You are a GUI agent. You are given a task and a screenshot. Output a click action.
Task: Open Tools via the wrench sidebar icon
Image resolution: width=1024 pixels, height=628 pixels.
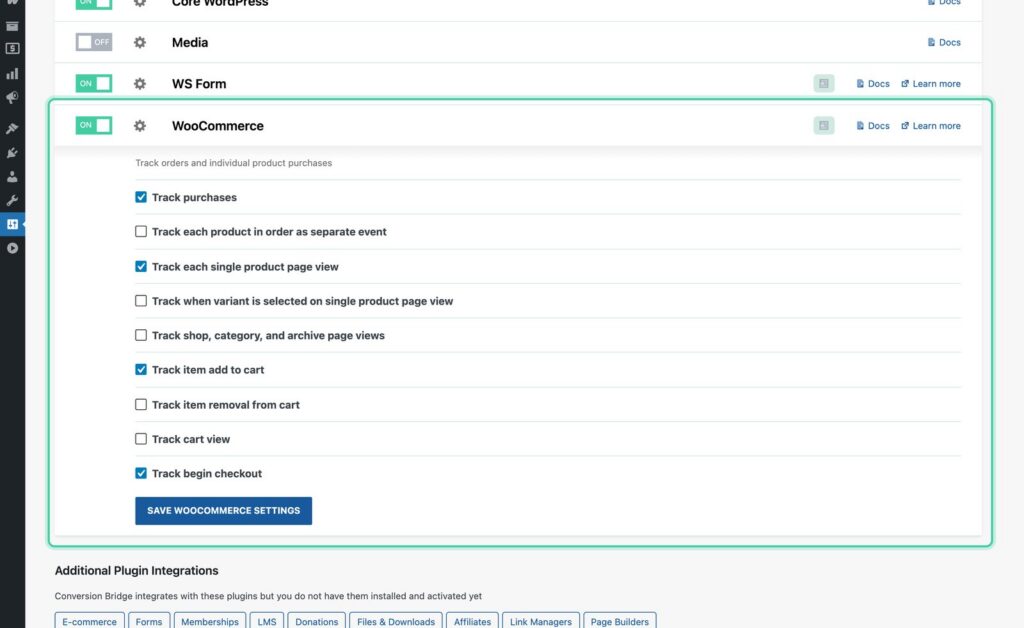12,200
